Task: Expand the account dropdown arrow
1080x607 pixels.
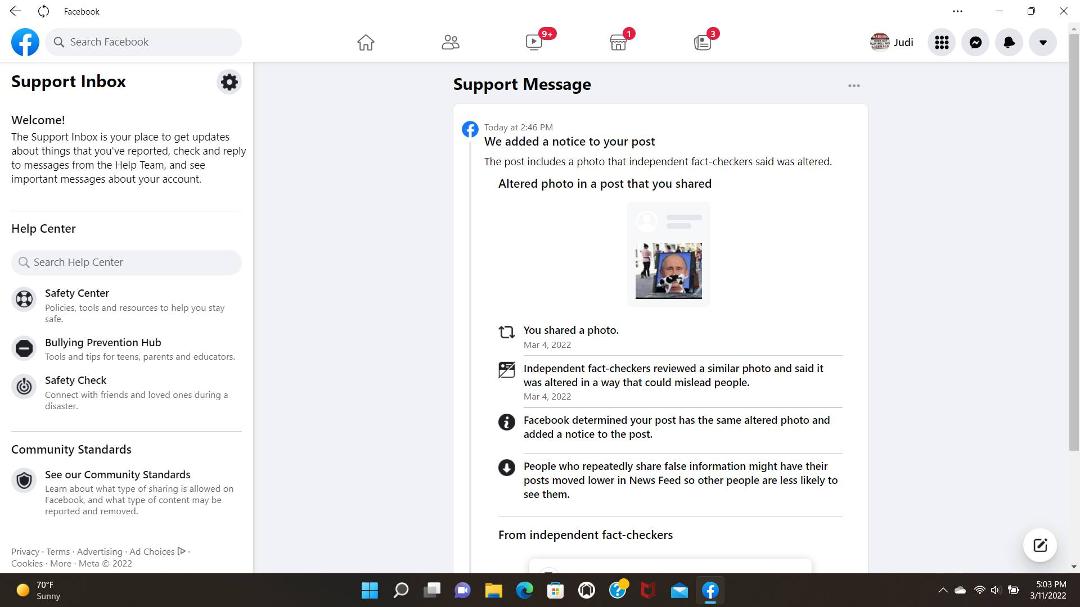Action: tap(1043, 42)
